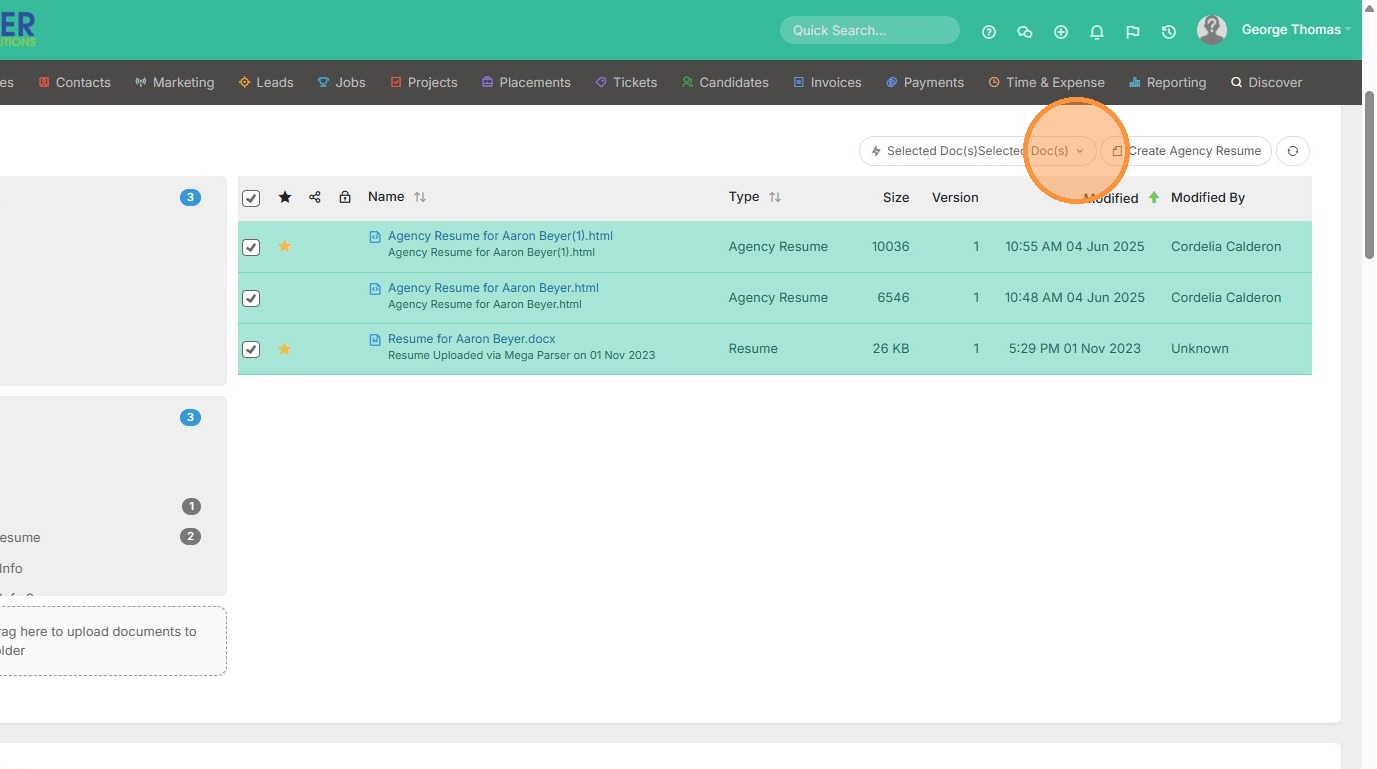This screenshot has height=769, width=1377.
Task: Click the refresh documents icon button
Action: pyautogui.click(x=1293, y=151)
